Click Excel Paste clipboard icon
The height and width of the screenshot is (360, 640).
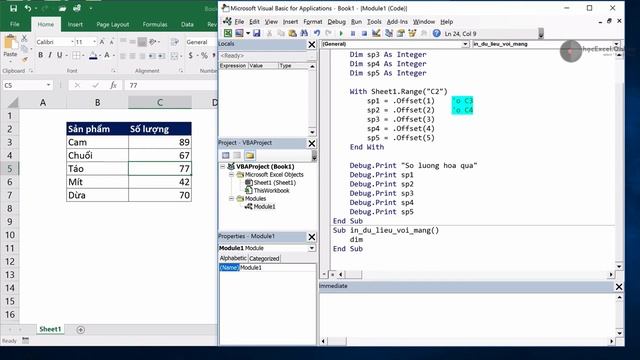[x=10, y=43]
